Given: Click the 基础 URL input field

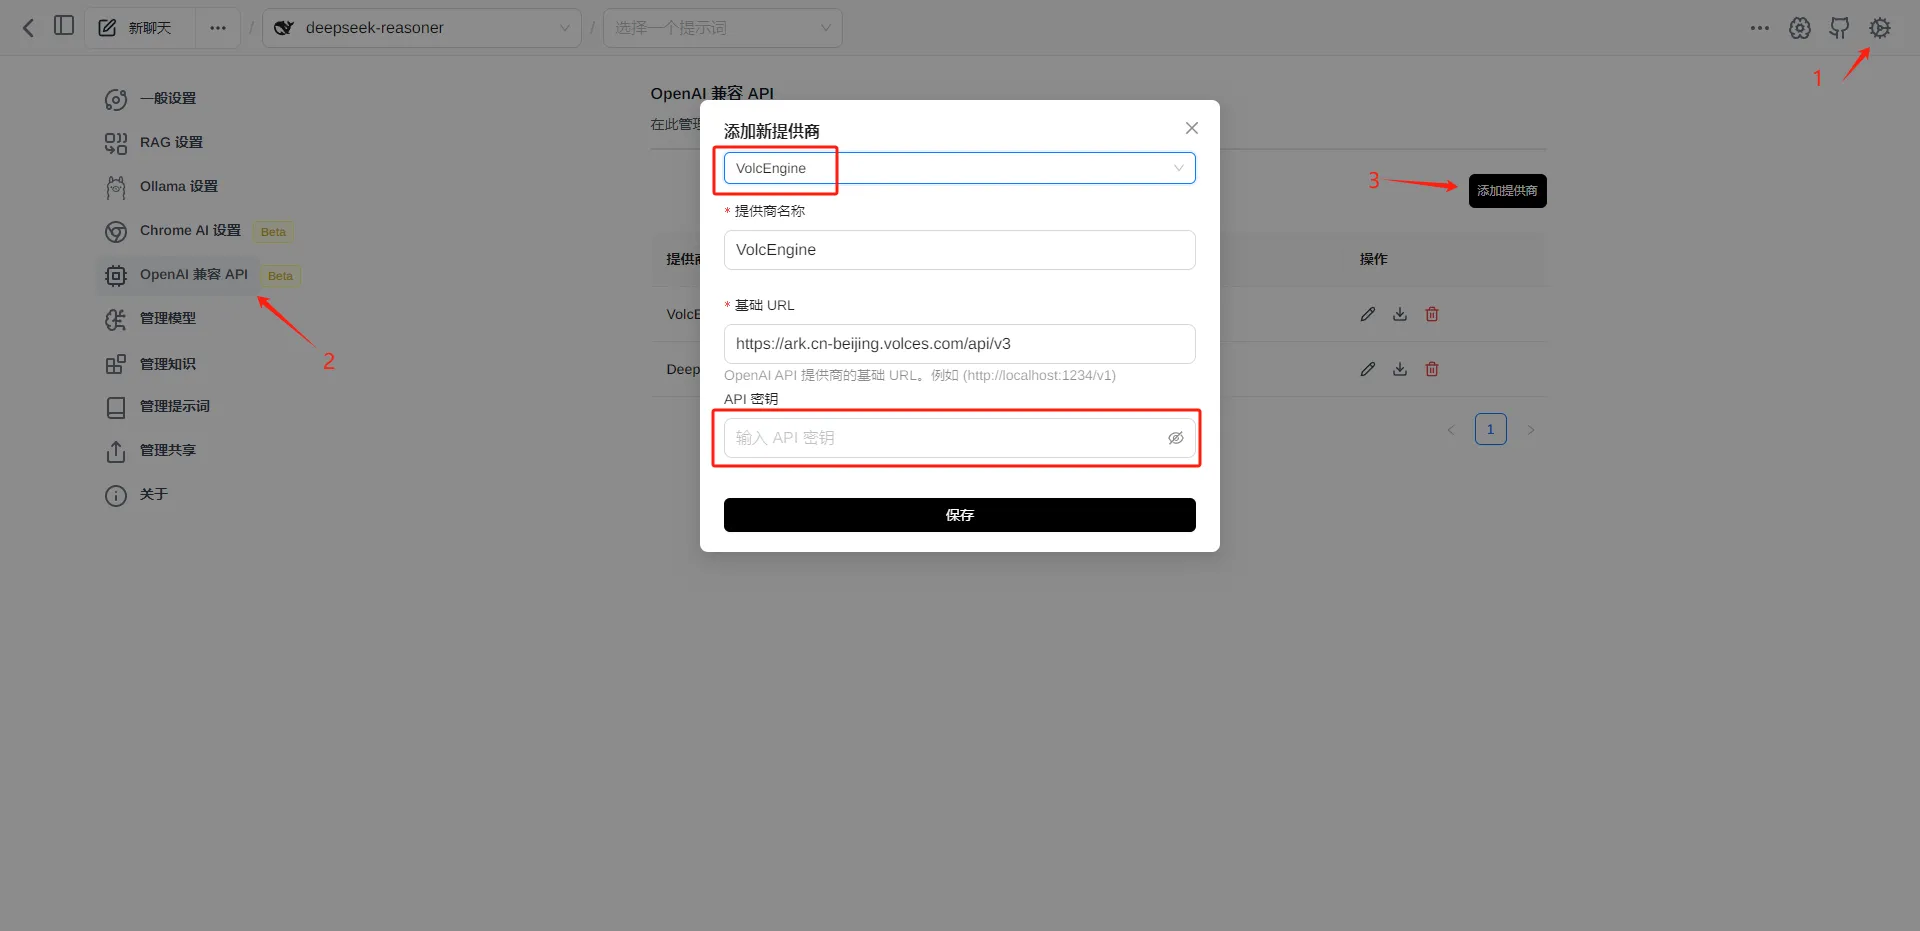Looking at the screenshot, I should pyautogui.click(x=958, y=344).
